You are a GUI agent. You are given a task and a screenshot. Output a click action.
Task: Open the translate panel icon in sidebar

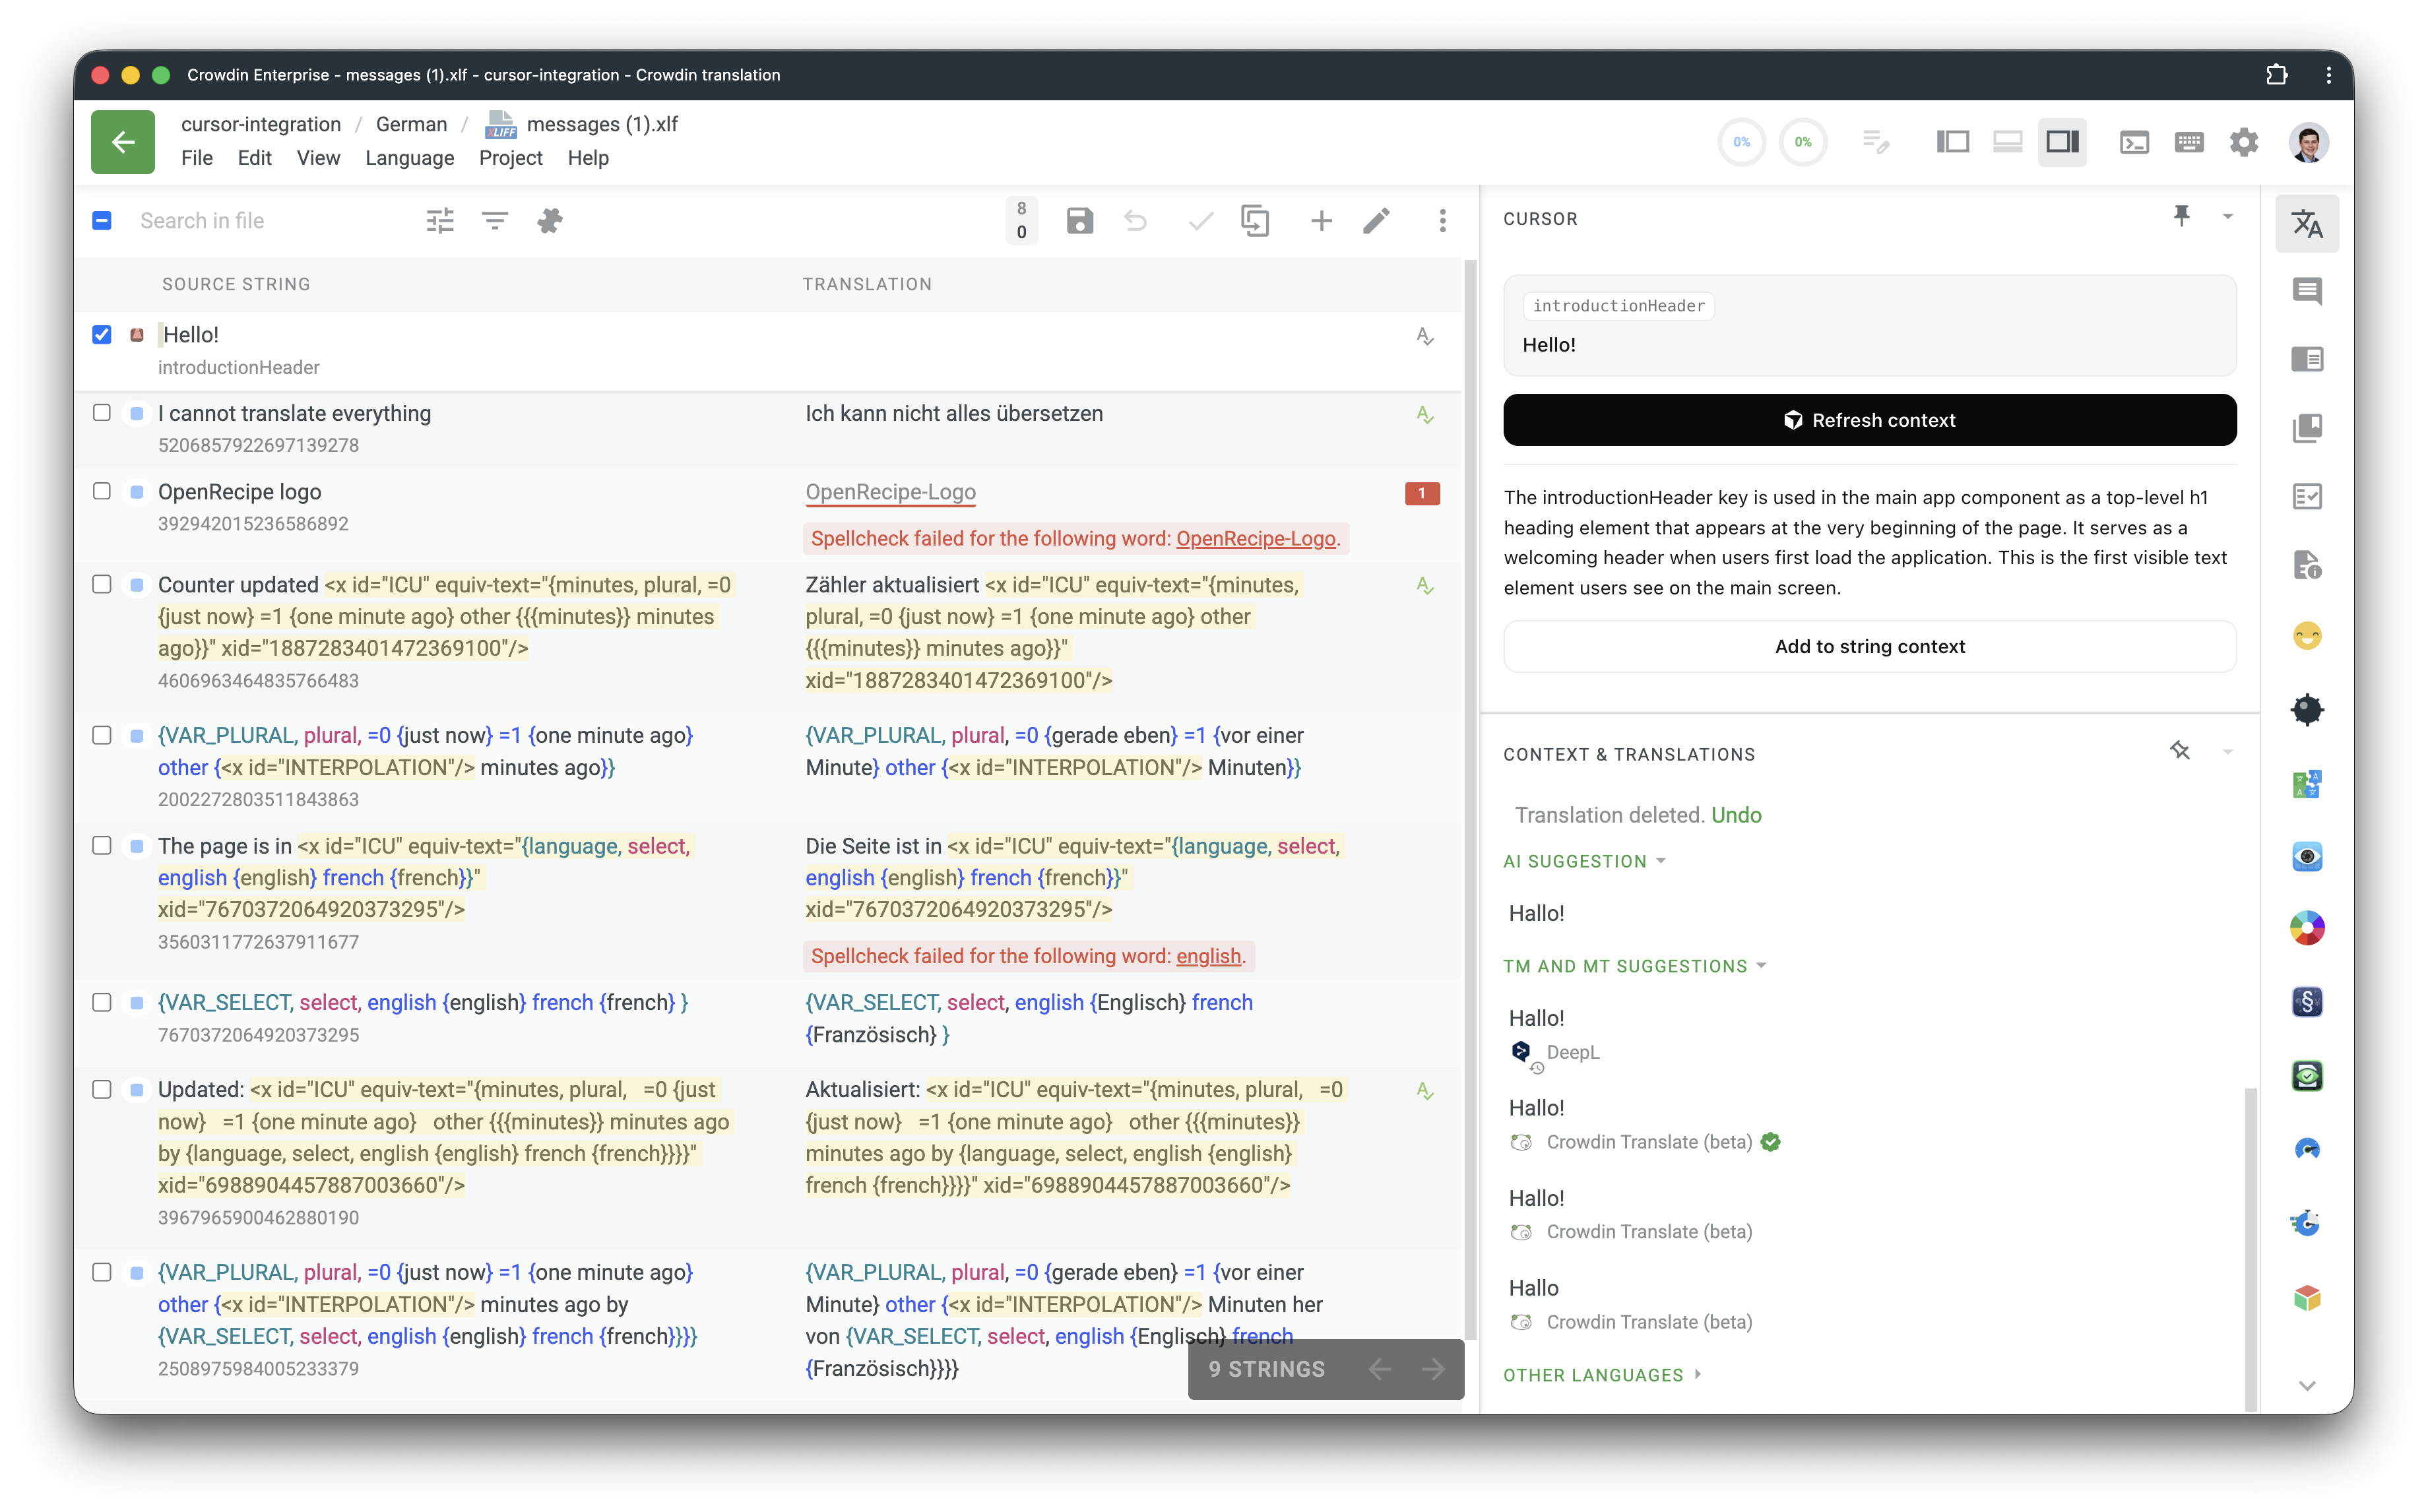pyautogui.click(x=2306, y=223)
